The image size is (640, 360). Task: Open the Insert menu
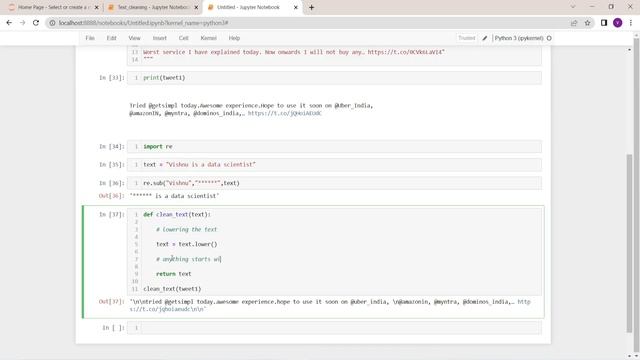pyautogui.click(x=160, y=38)
